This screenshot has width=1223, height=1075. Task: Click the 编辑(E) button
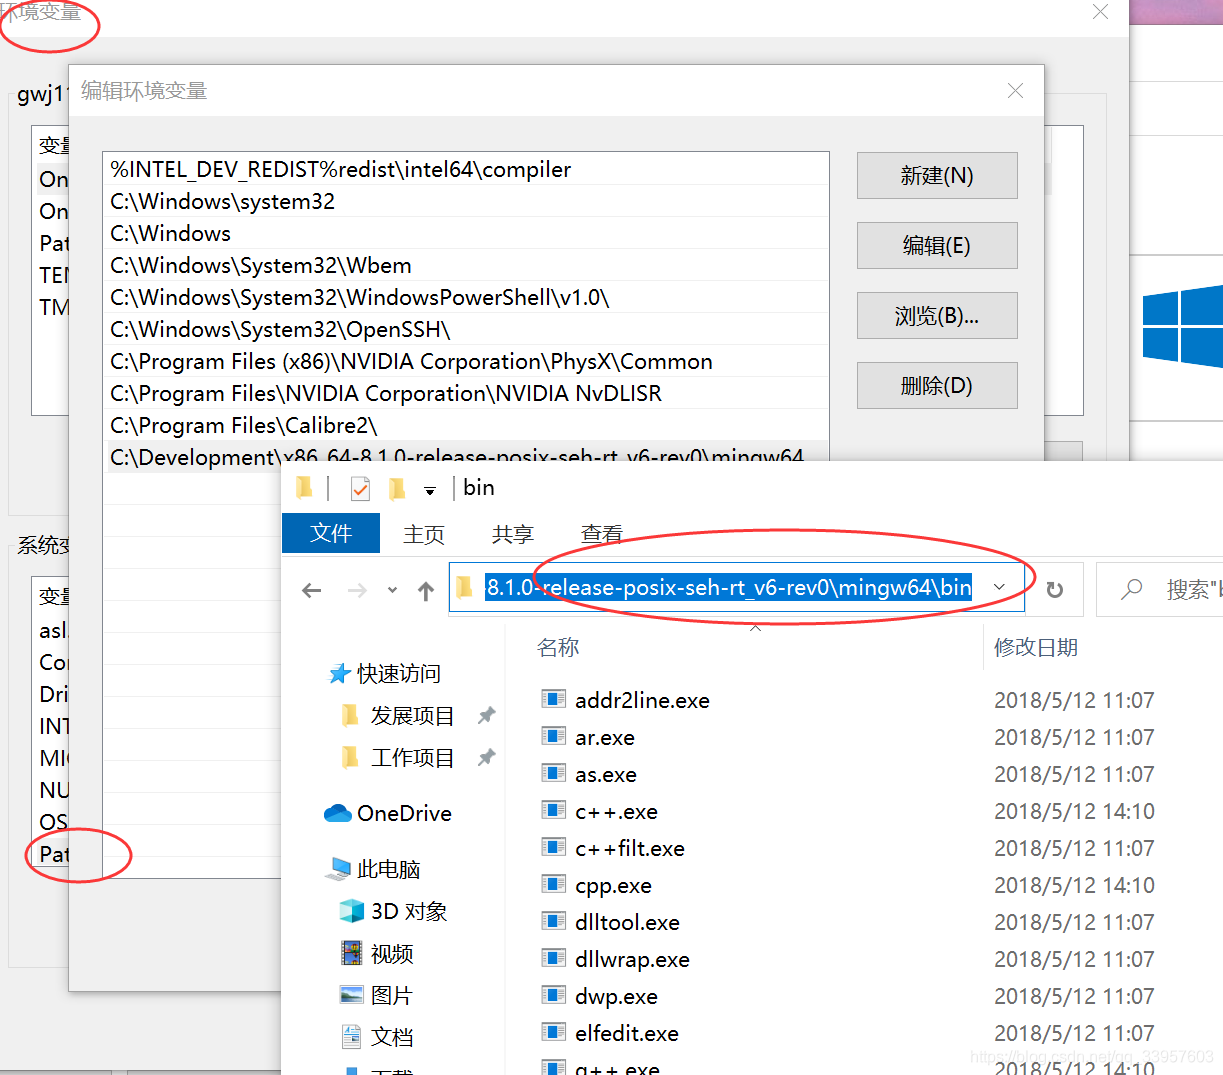[x=937, y=245]
